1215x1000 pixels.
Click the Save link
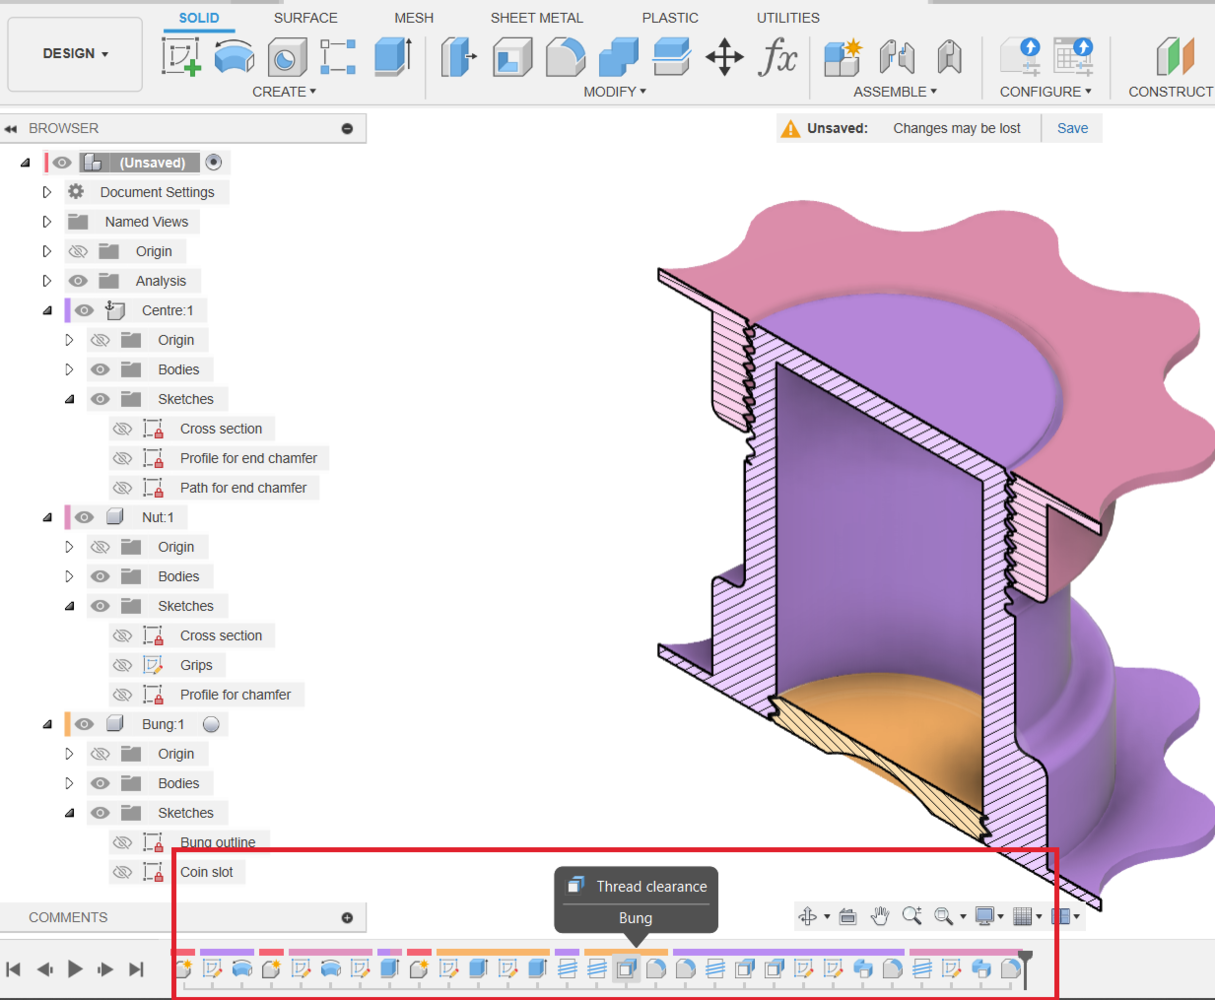click(1072, 128)
